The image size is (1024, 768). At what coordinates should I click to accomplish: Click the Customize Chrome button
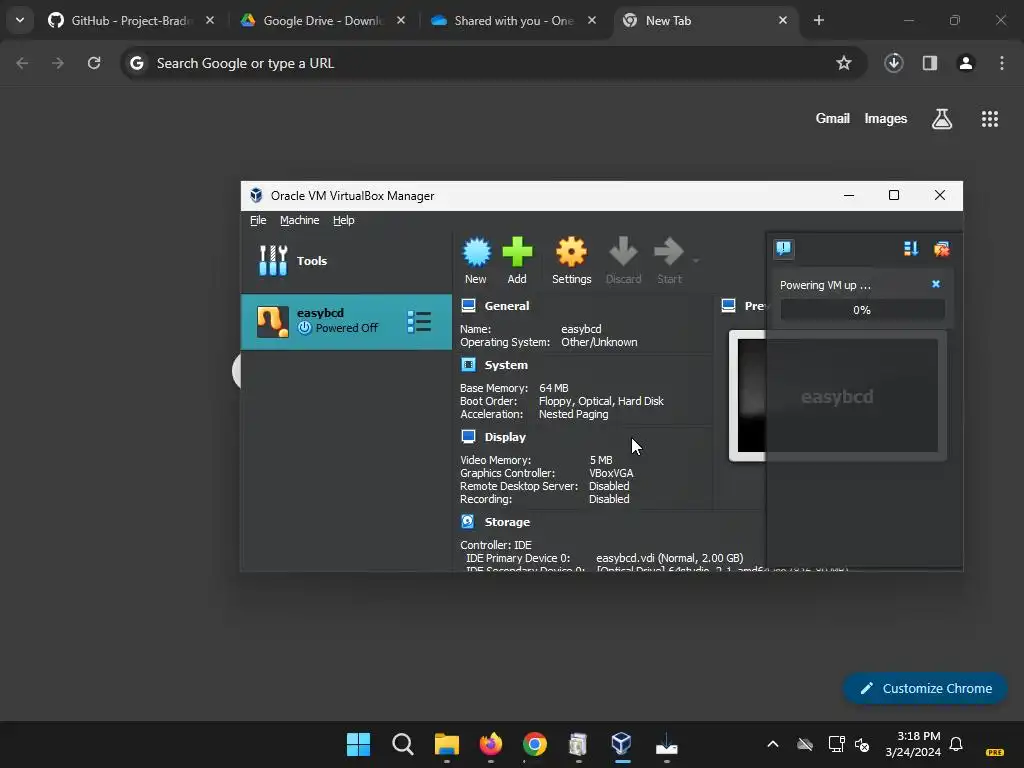pos(925,688)
